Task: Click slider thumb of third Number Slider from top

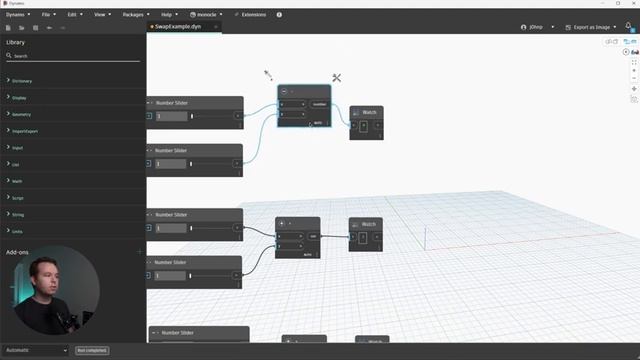Action: 191,228
